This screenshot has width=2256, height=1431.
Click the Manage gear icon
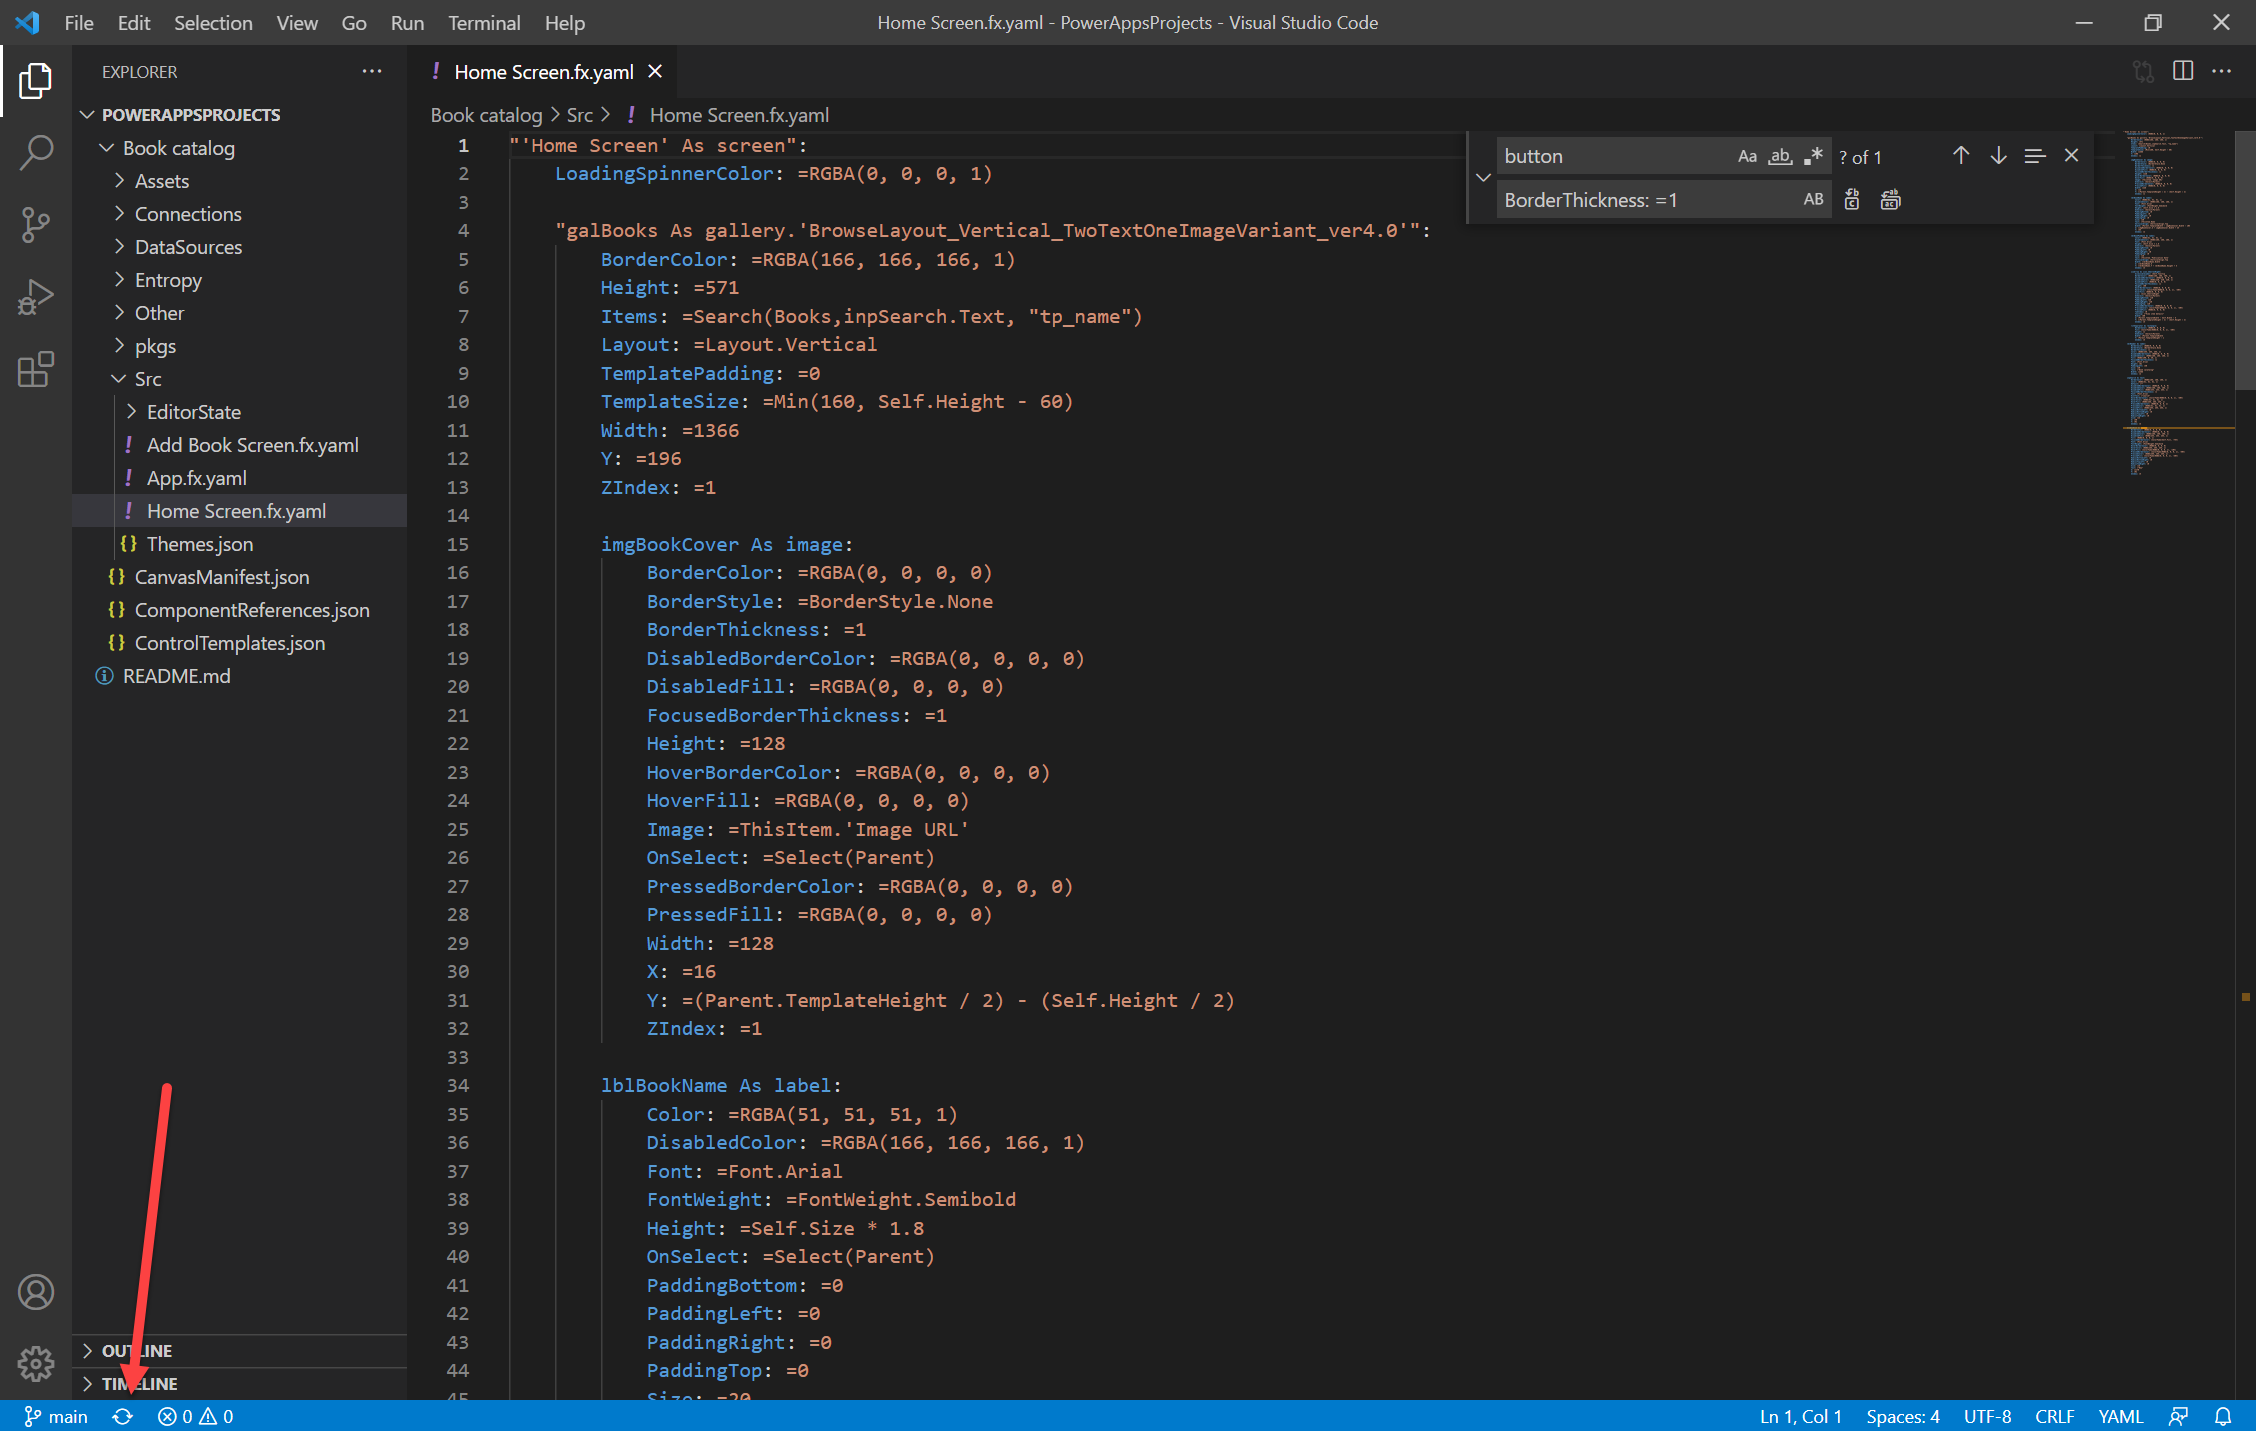[x=36, y=1362]
